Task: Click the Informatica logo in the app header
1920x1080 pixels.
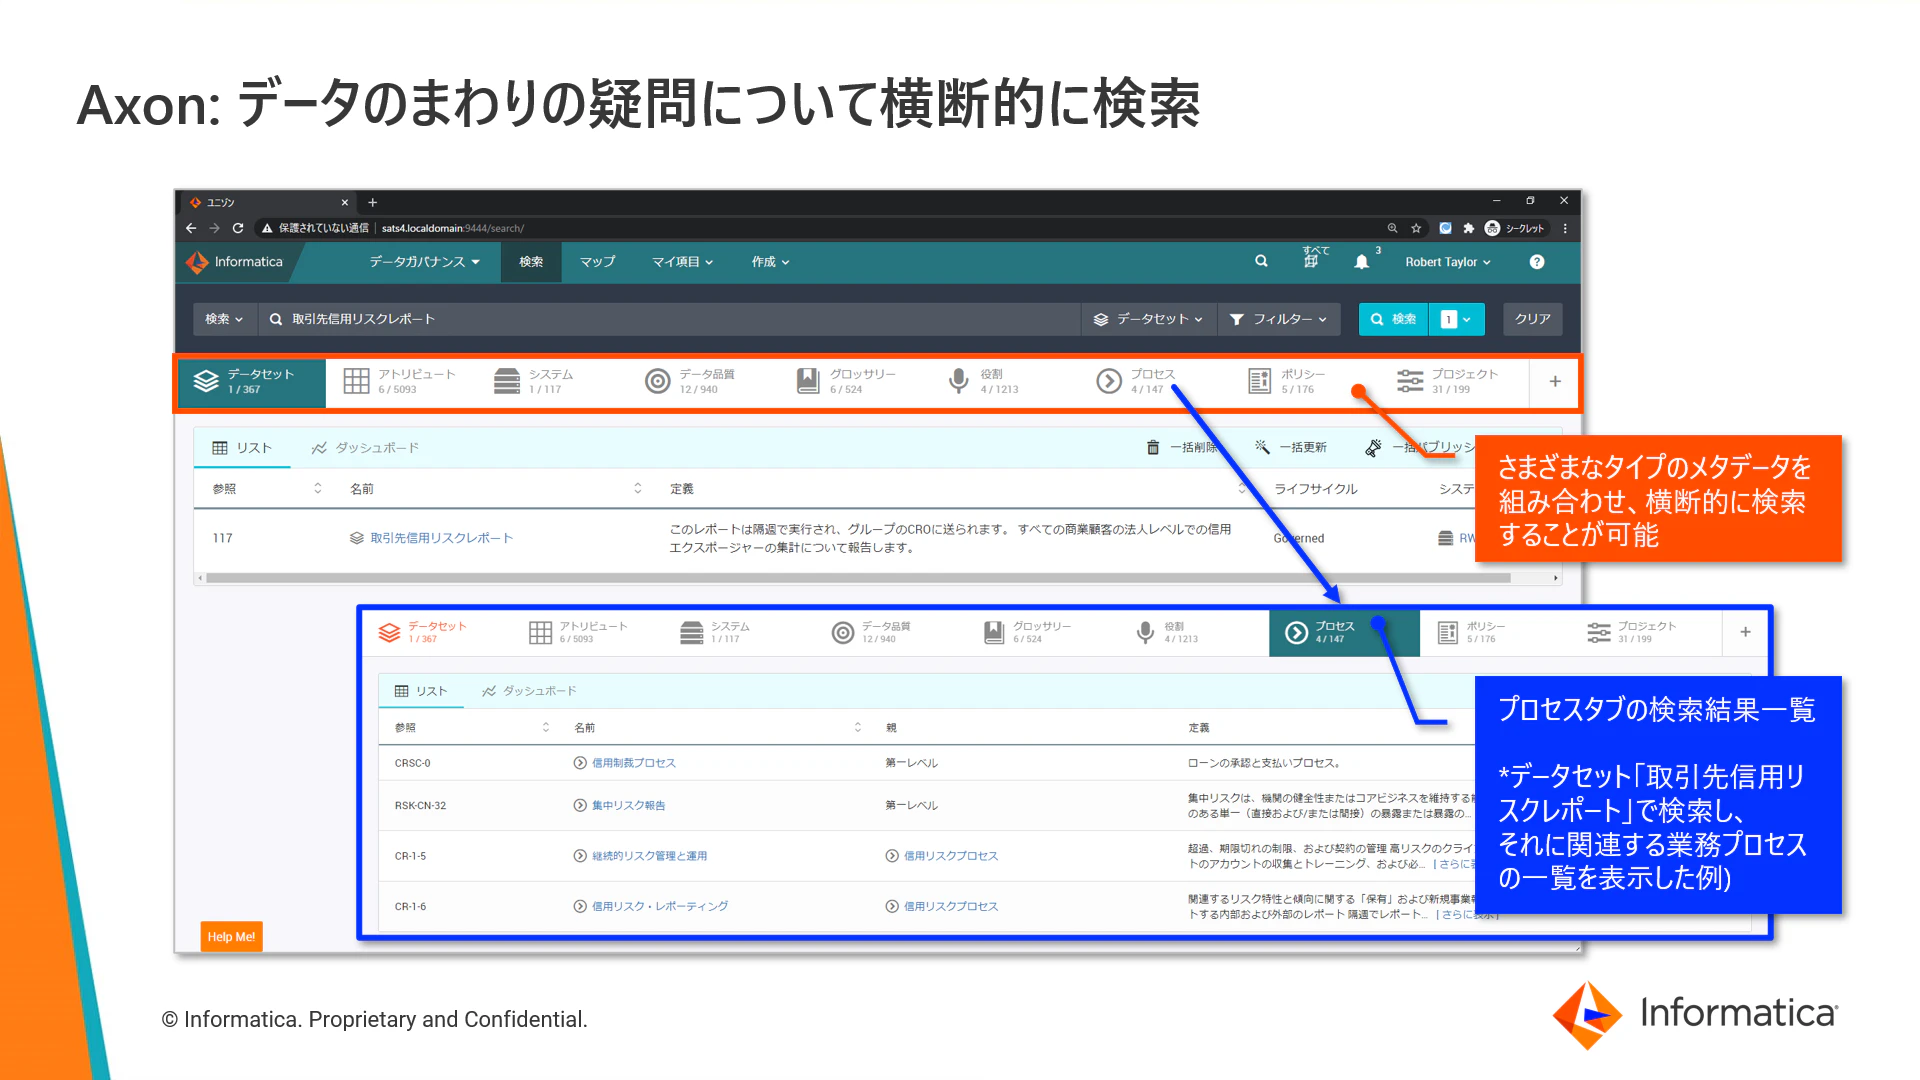Action: pyautogui.click(x=234, y=262)
